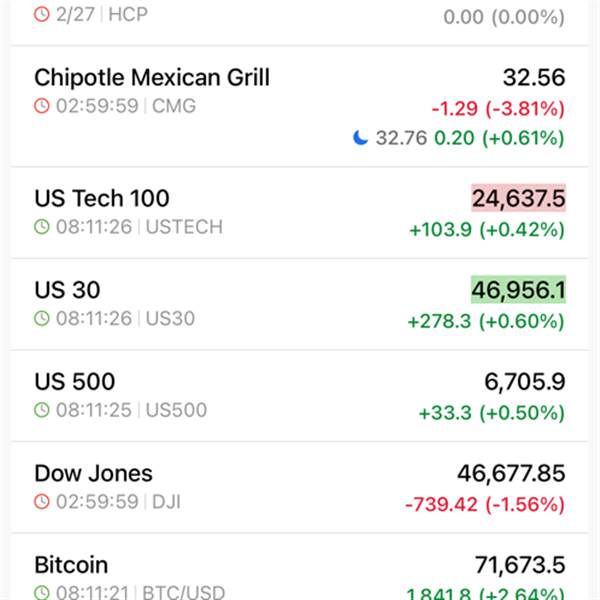The image size is (600, 600).
Task: Click the green-highlighted price 46,956.1
Action: pos(518,291)
